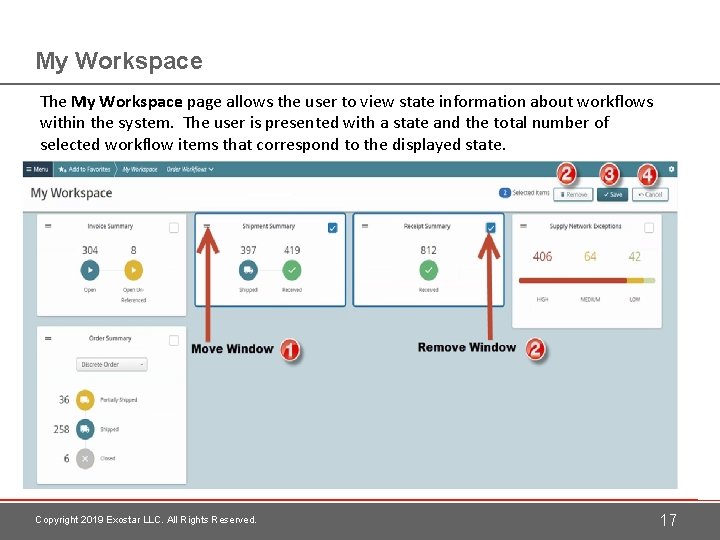The height and width of the screenshot is (540, 720).
Task: Click Invoice Open state icon
Action: 90,270
